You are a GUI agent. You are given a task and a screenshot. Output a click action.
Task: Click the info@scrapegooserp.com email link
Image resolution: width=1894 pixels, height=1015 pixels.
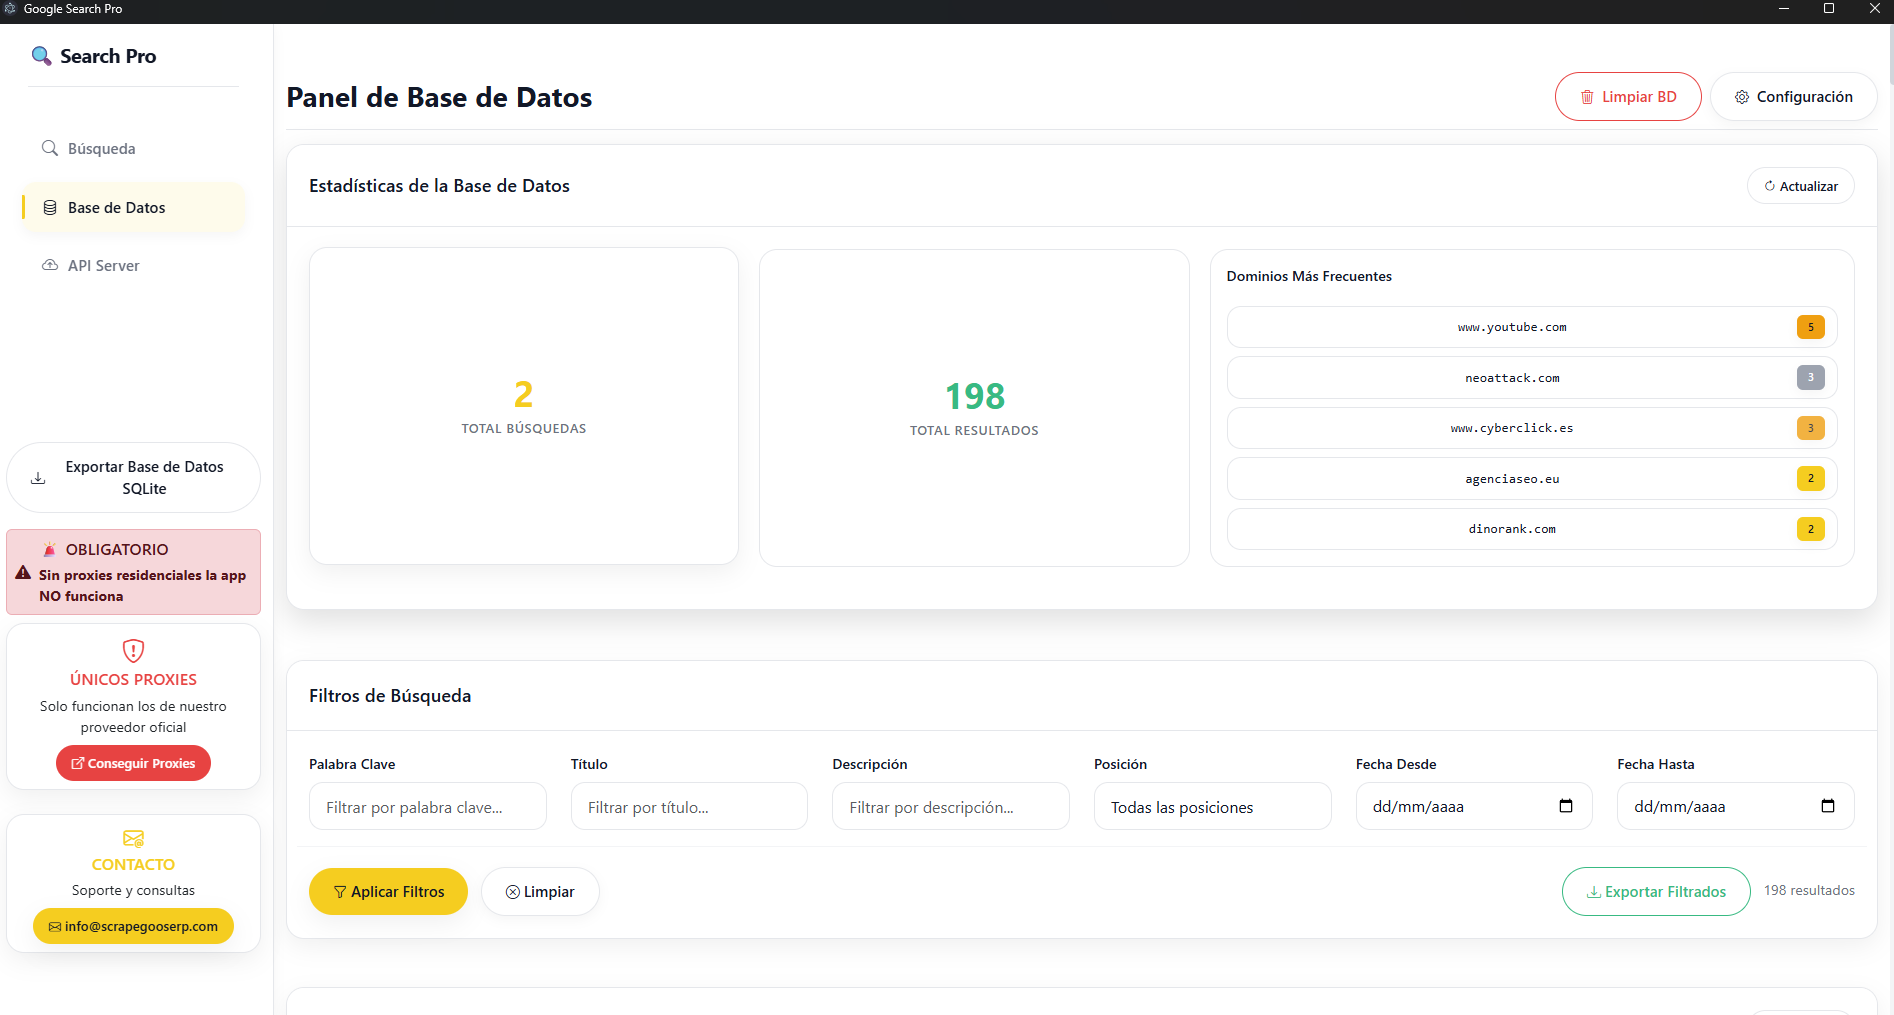[x=133, y=927]
